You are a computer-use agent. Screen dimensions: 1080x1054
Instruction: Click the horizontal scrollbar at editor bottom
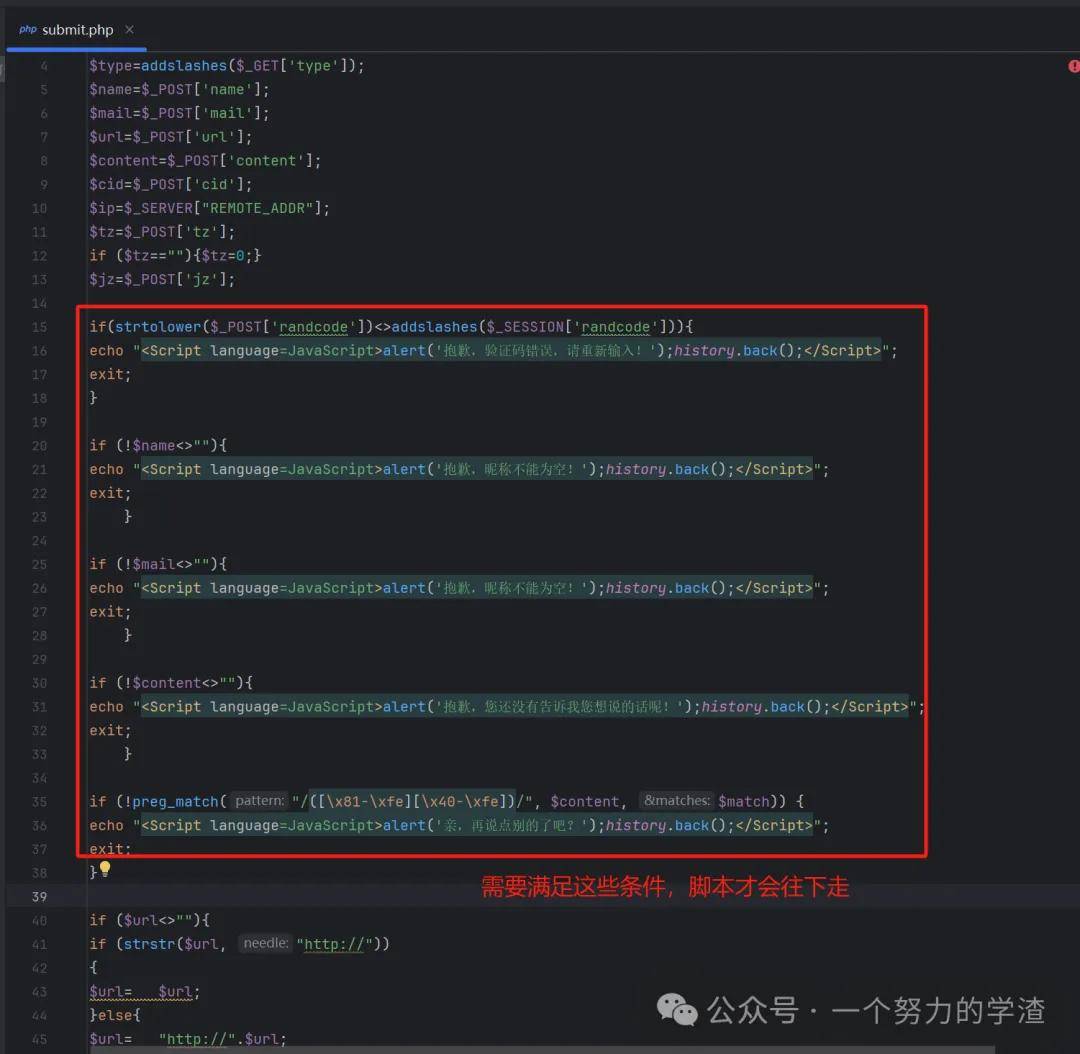[x=544, y=1050]
